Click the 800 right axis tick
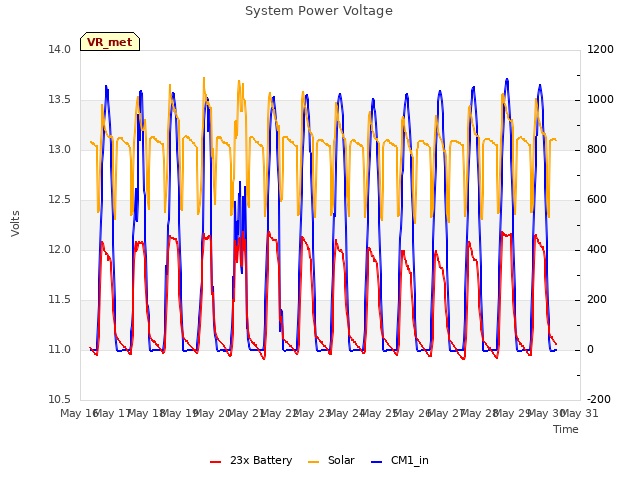 [x=597, y=149]
